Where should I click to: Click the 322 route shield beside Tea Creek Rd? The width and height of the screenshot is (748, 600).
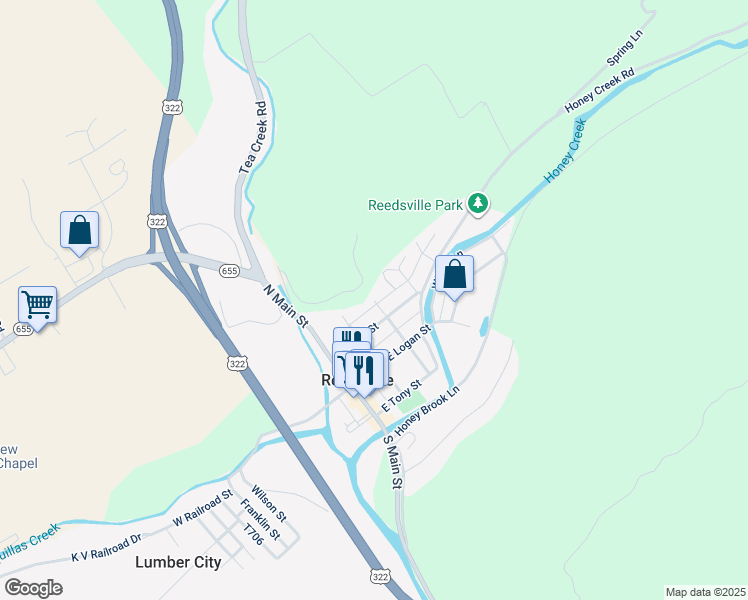point(172,108)
